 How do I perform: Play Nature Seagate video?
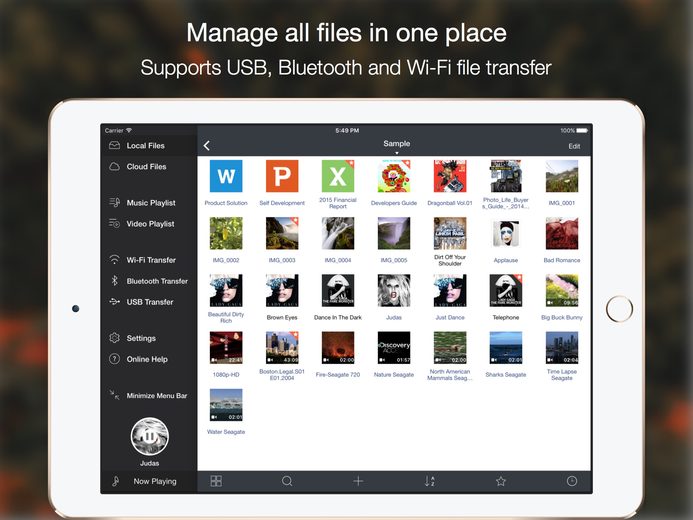(394, 348)
